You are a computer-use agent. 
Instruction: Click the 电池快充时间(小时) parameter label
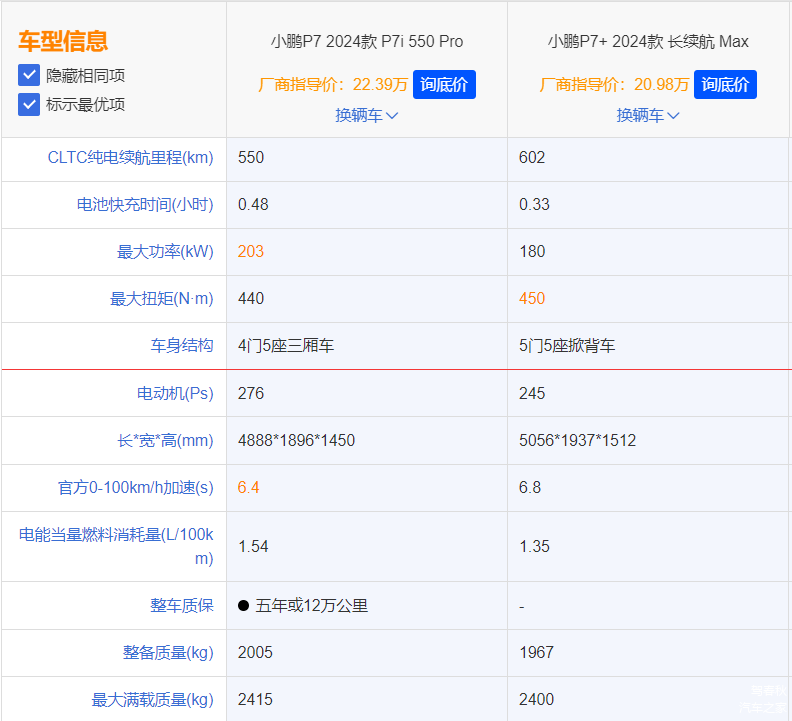point(145,205)
